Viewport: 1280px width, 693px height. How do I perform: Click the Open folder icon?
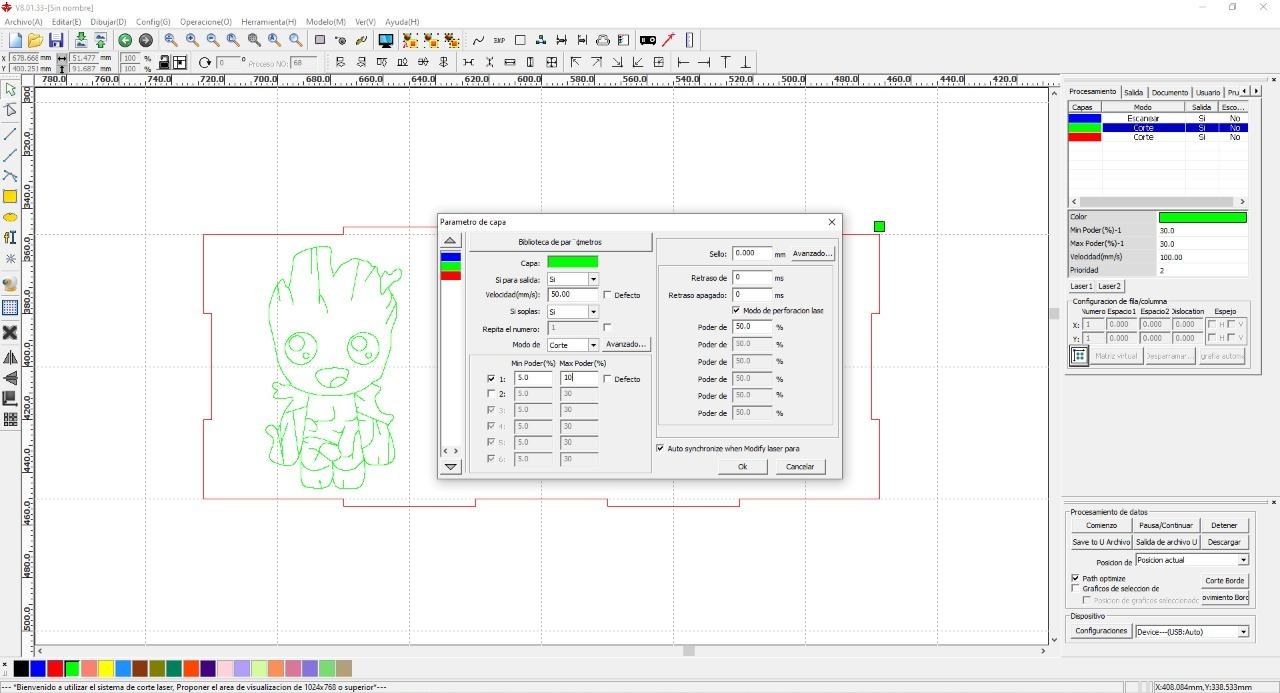click(35, 40)
